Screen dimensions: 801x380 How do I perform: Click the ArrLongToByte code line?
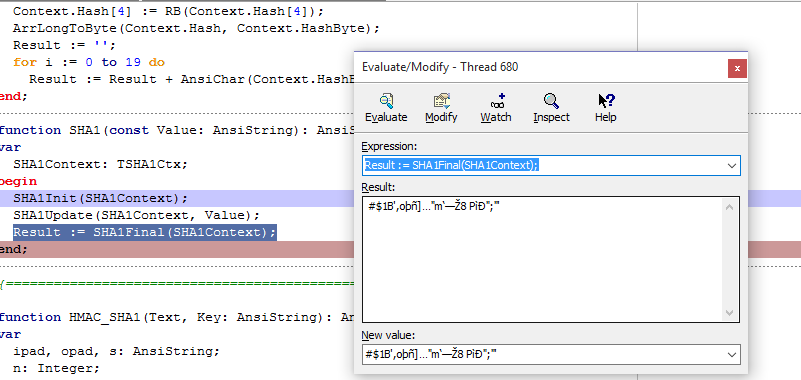tap(197, 28)
